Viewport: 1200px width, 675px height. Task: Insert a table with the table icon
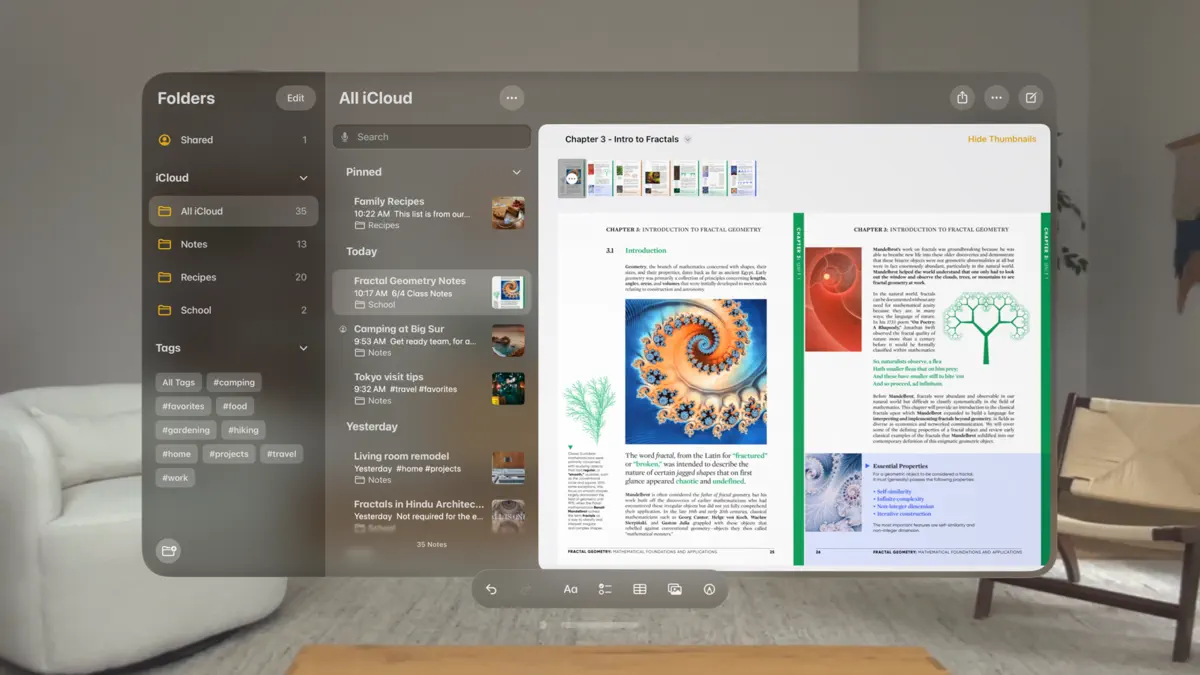coord(639,589)
